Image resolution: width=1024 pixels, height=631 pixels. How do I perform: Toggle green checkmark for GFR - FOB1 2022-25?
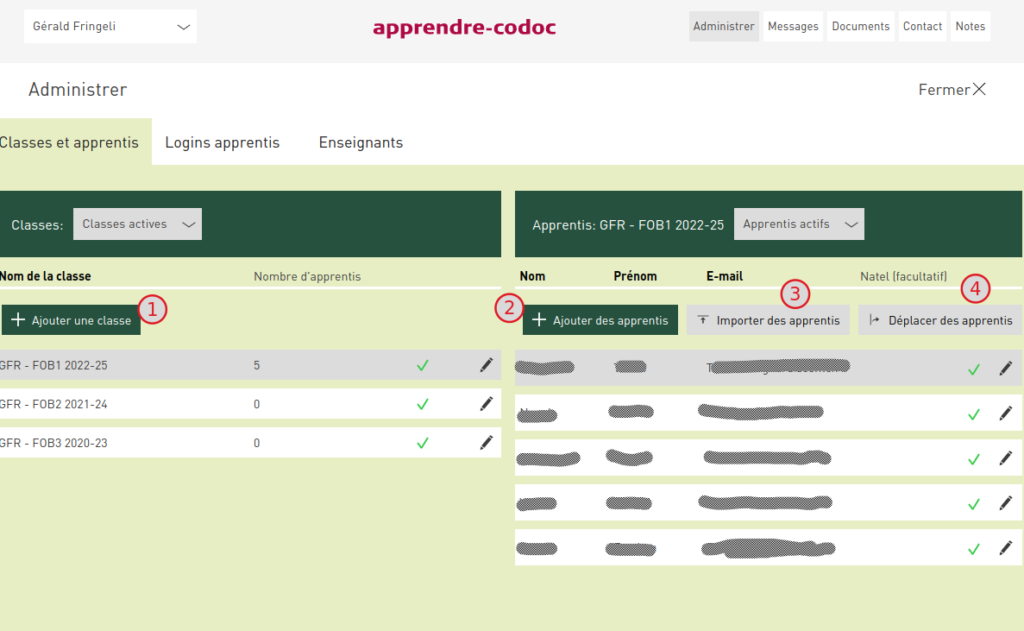coord(422,366)
